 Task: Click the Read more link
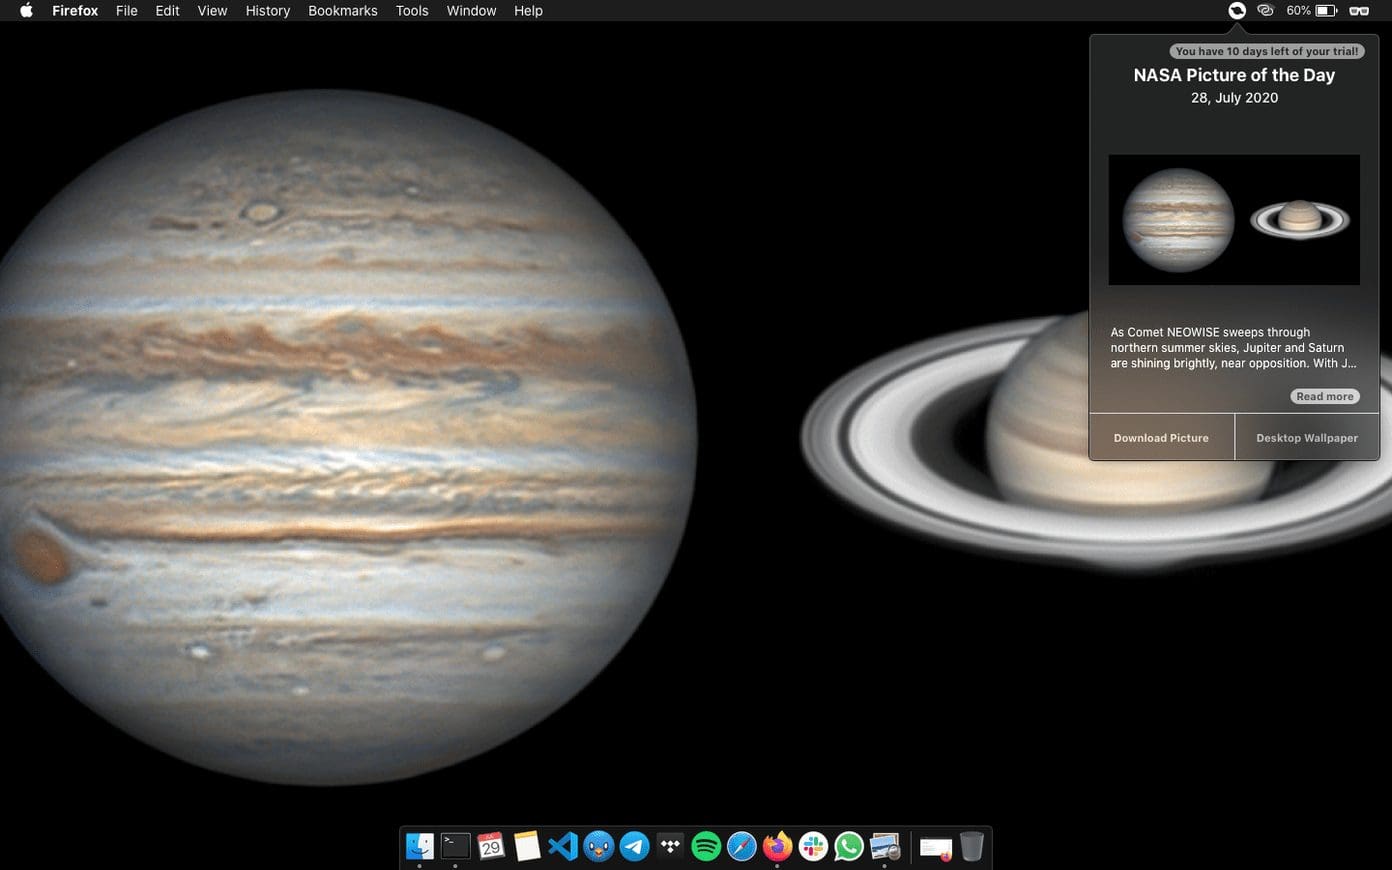[x=1325, y=397]
